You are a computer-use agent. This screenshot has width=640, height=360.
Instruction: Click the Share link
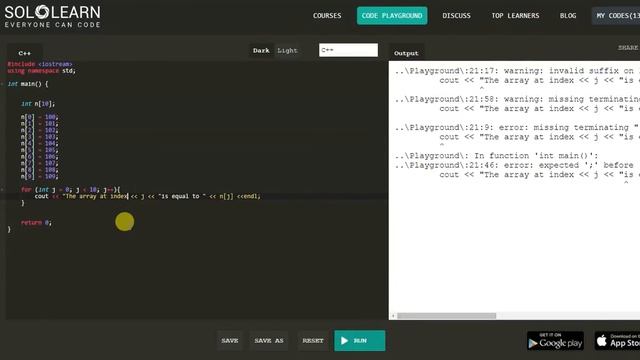pos(628,47)
